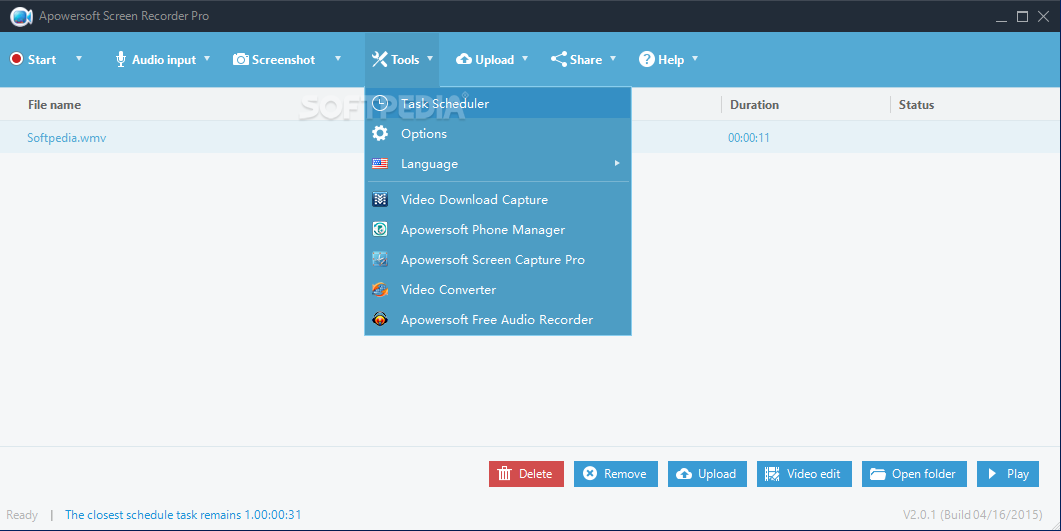Click the wrench Tools icon
Viewport: 1061px width, 531px height.
coord(380,60)
